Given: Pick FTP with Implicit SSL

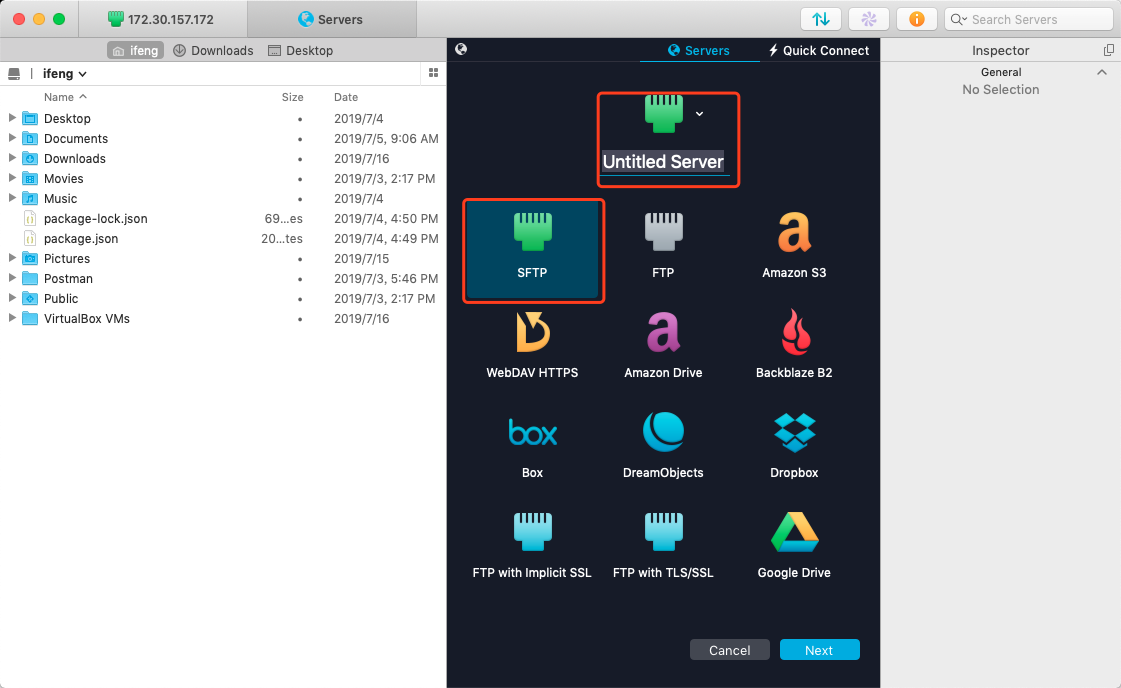Looking at the screenshot, I should click(533, 546).
